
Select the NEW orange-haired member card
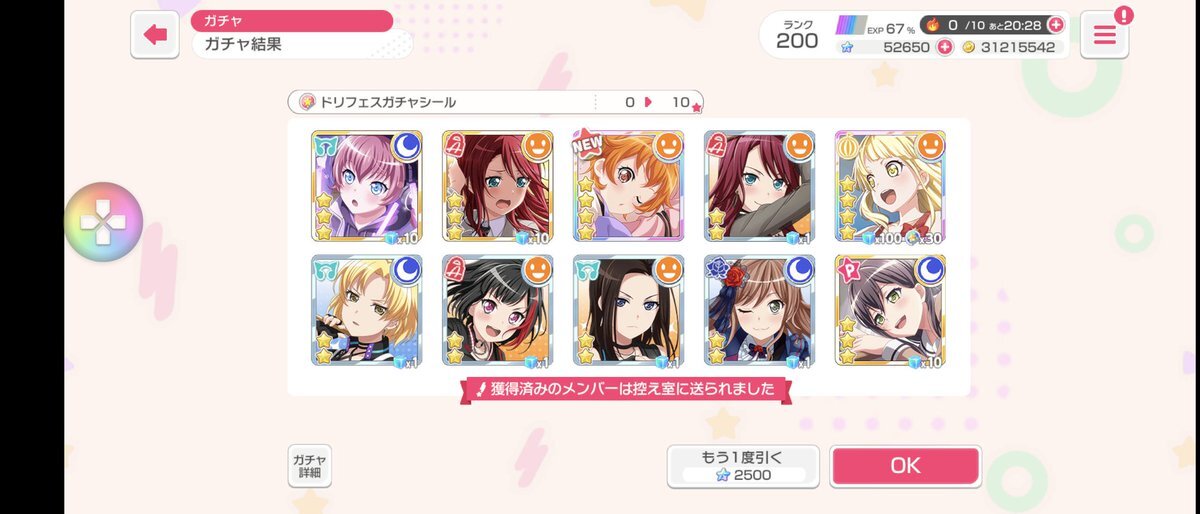pyautogui.click(x=628, y=186)
